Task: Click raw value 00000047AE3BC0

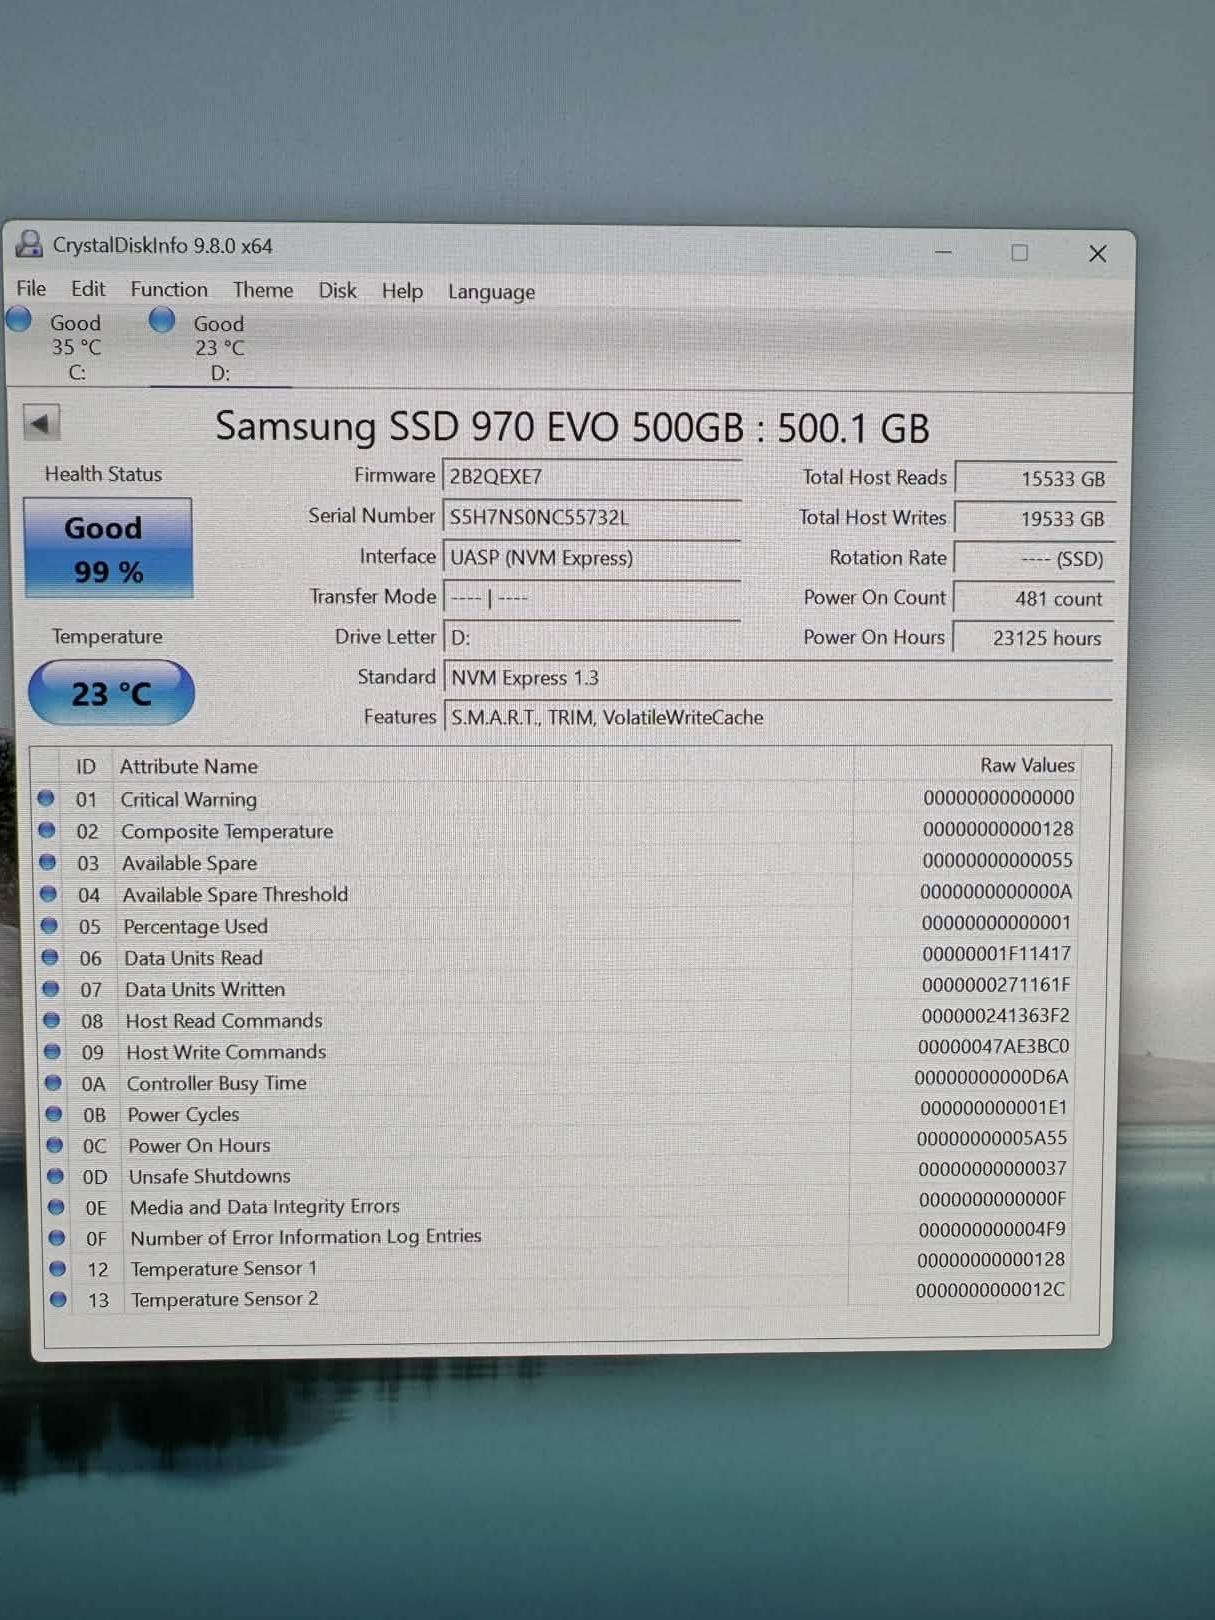Action: [x=994, y=1046]
